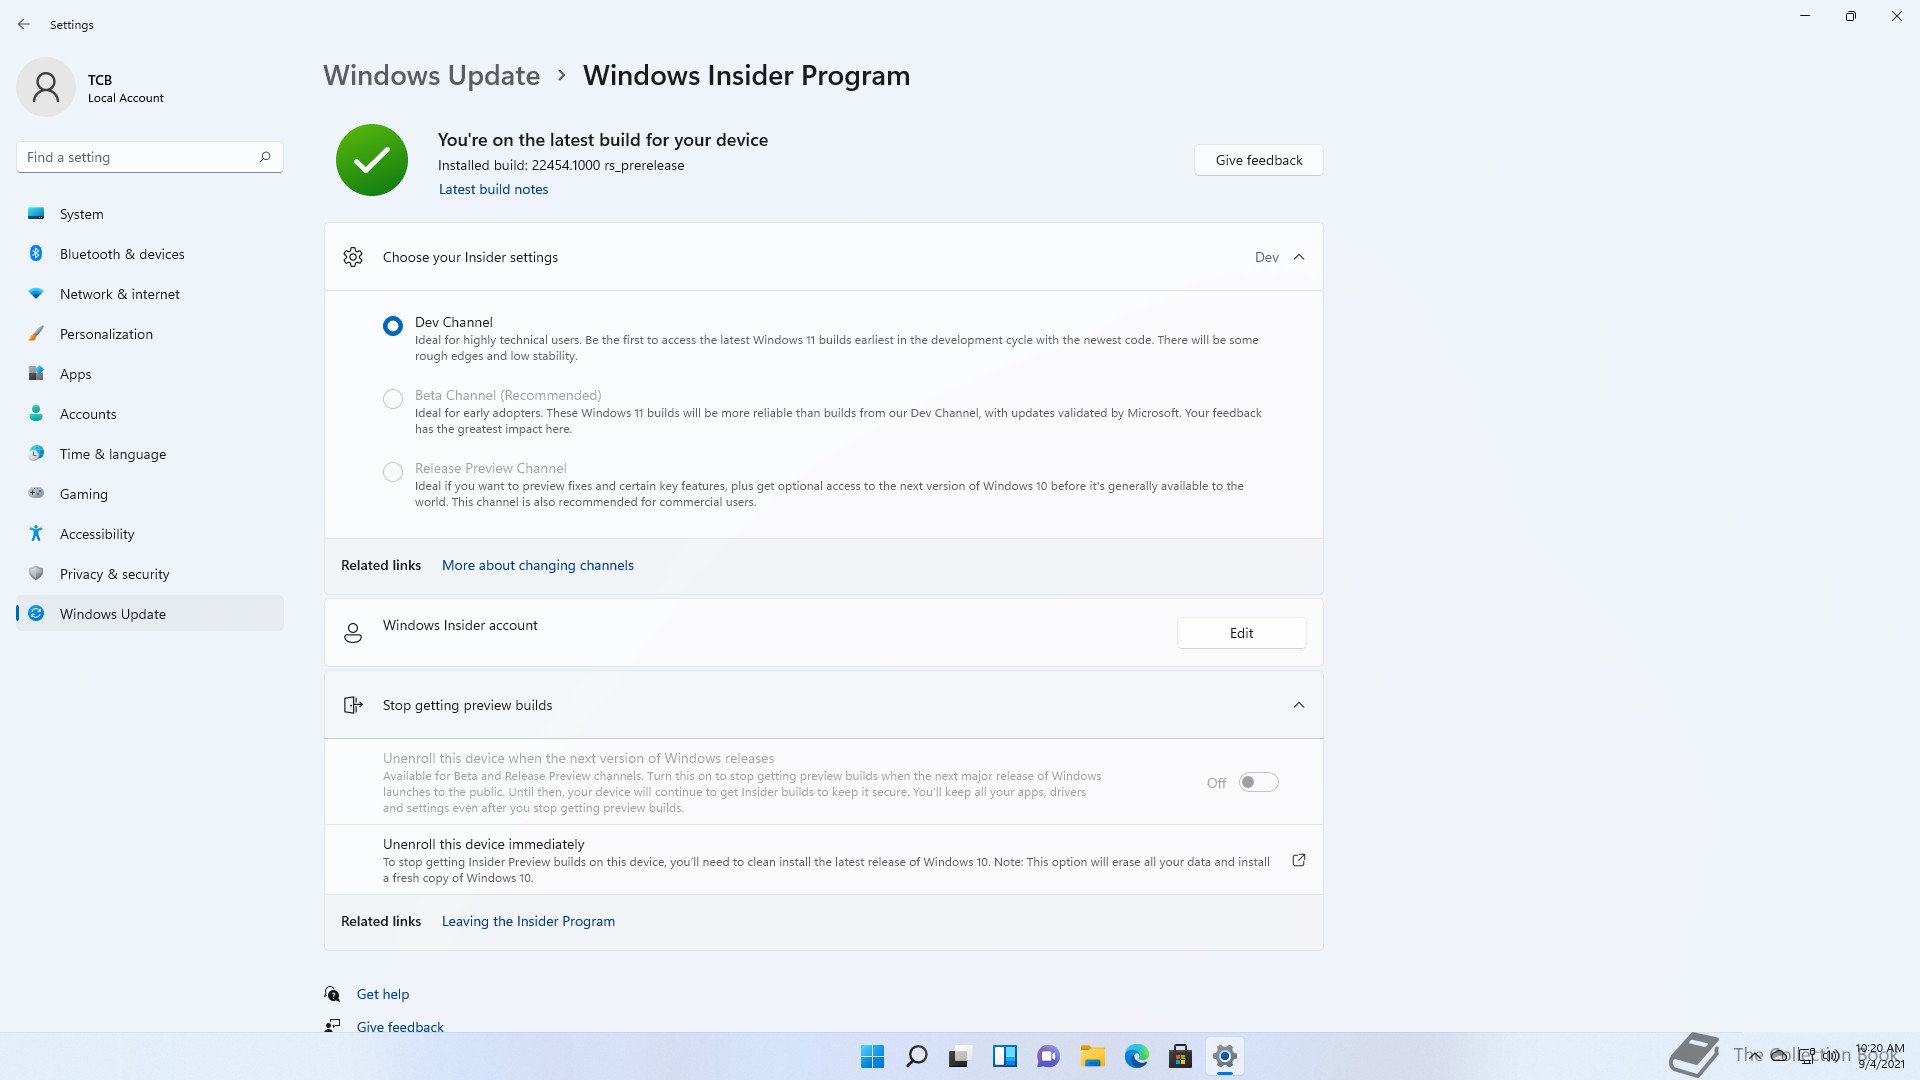
Task: Open taskbar Search
Action: (x=916, y=1057)
